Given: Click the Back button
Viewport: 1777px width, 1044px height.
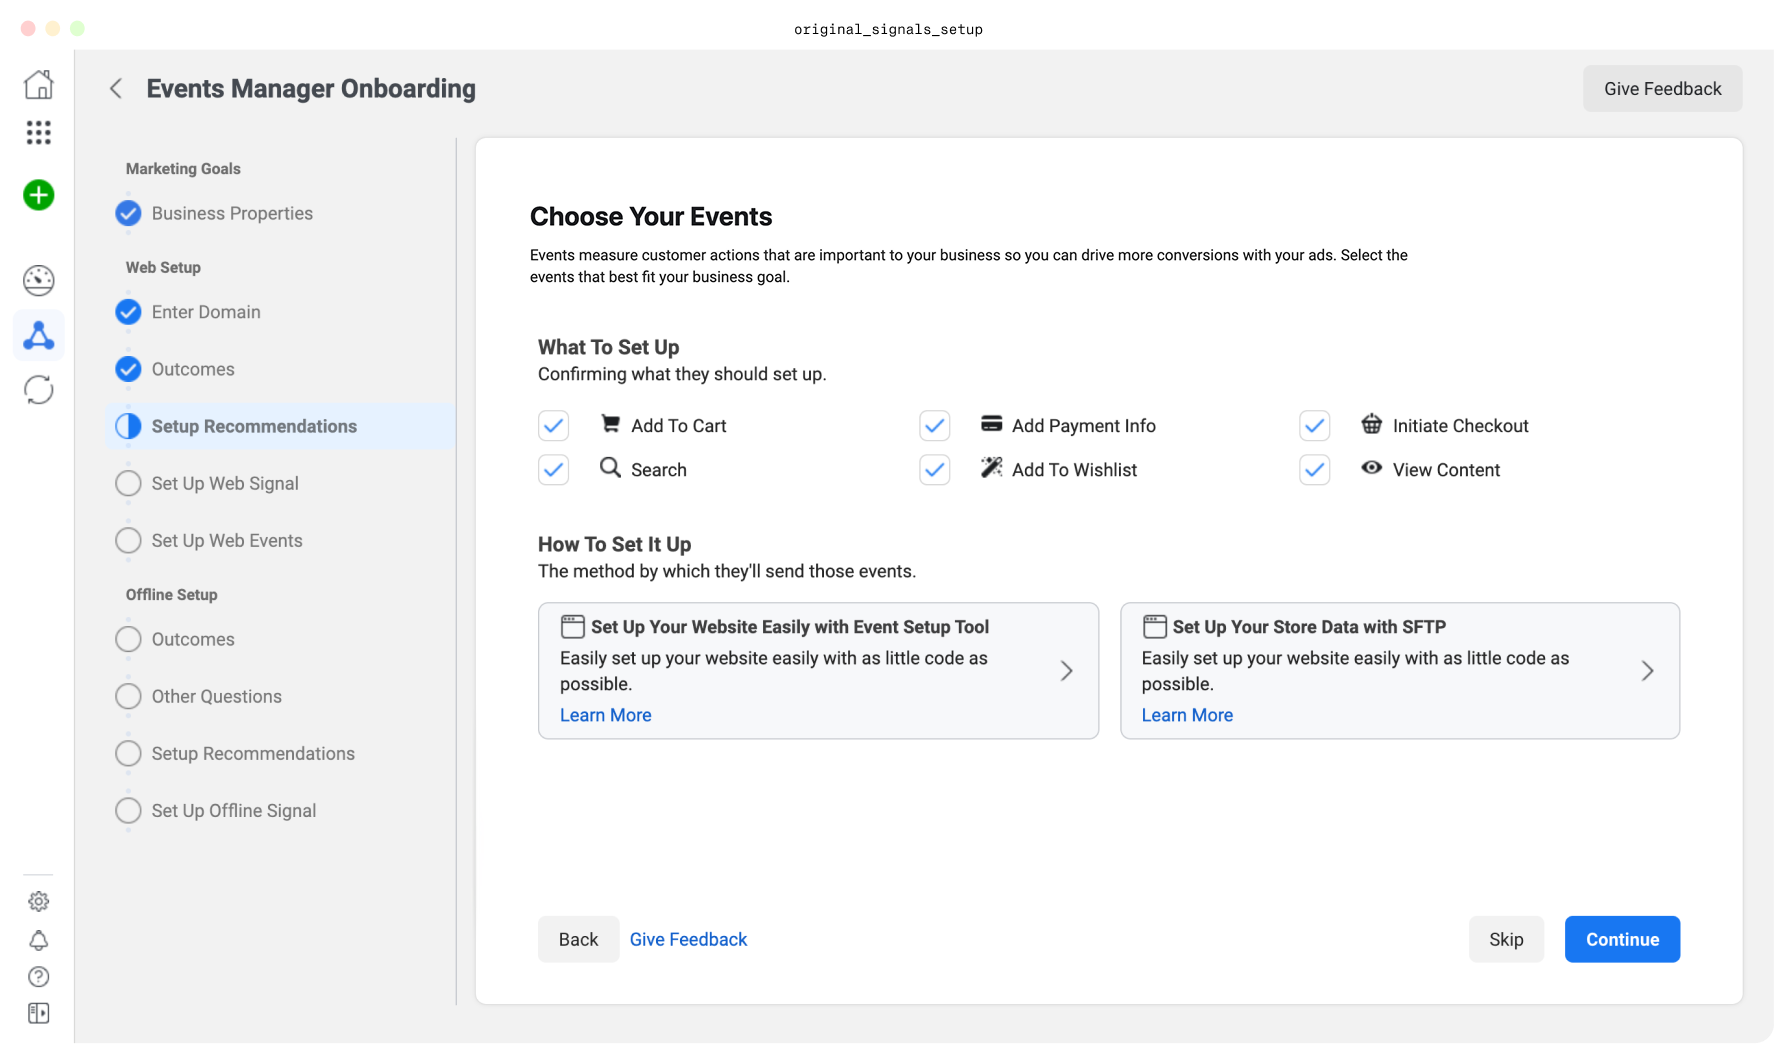Looking at the screenshot, I should [578, 939].
